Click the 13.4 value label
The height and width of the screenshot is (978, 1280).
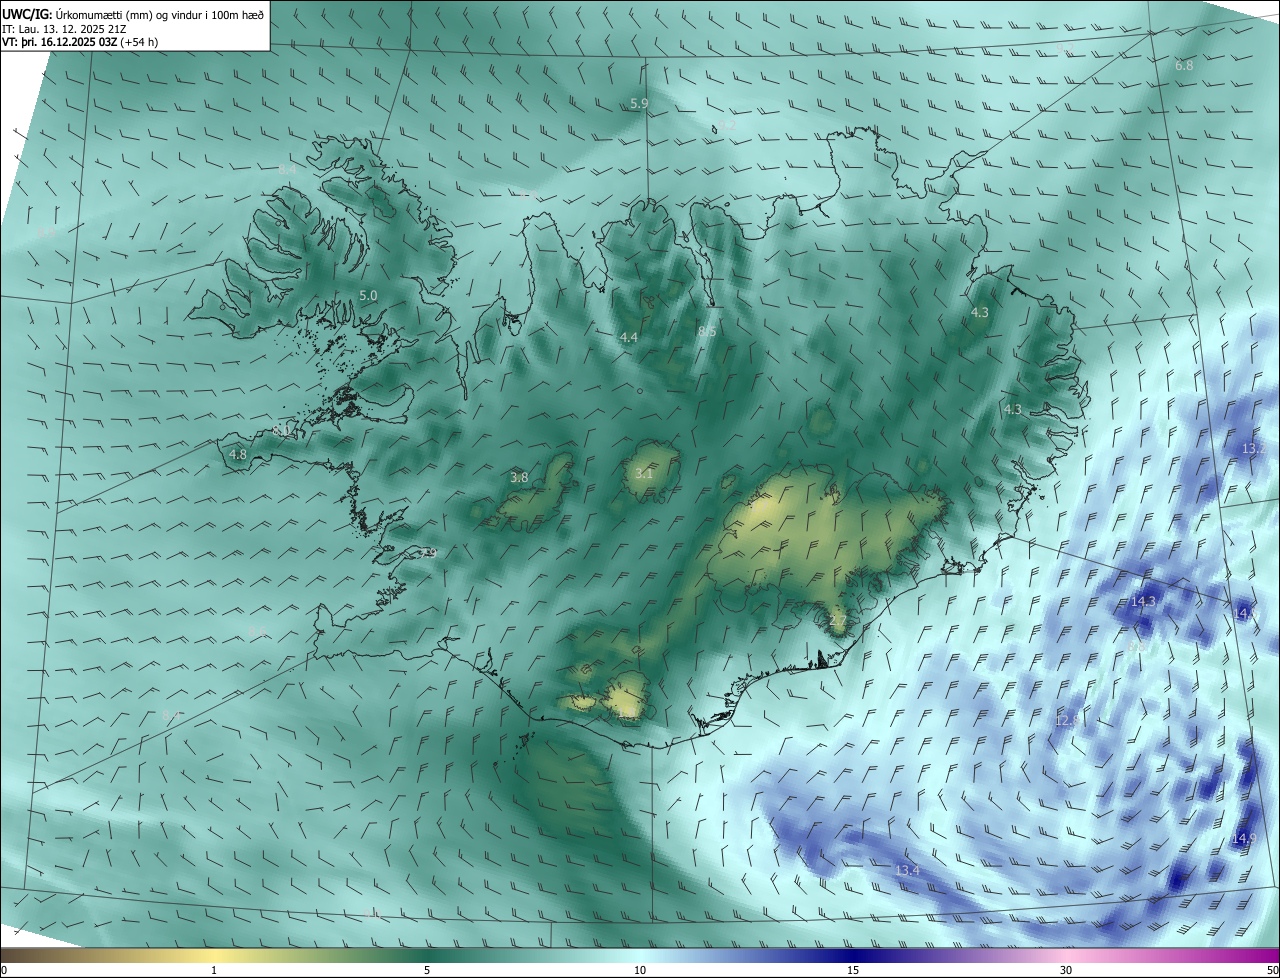click(x=907, y=871)
